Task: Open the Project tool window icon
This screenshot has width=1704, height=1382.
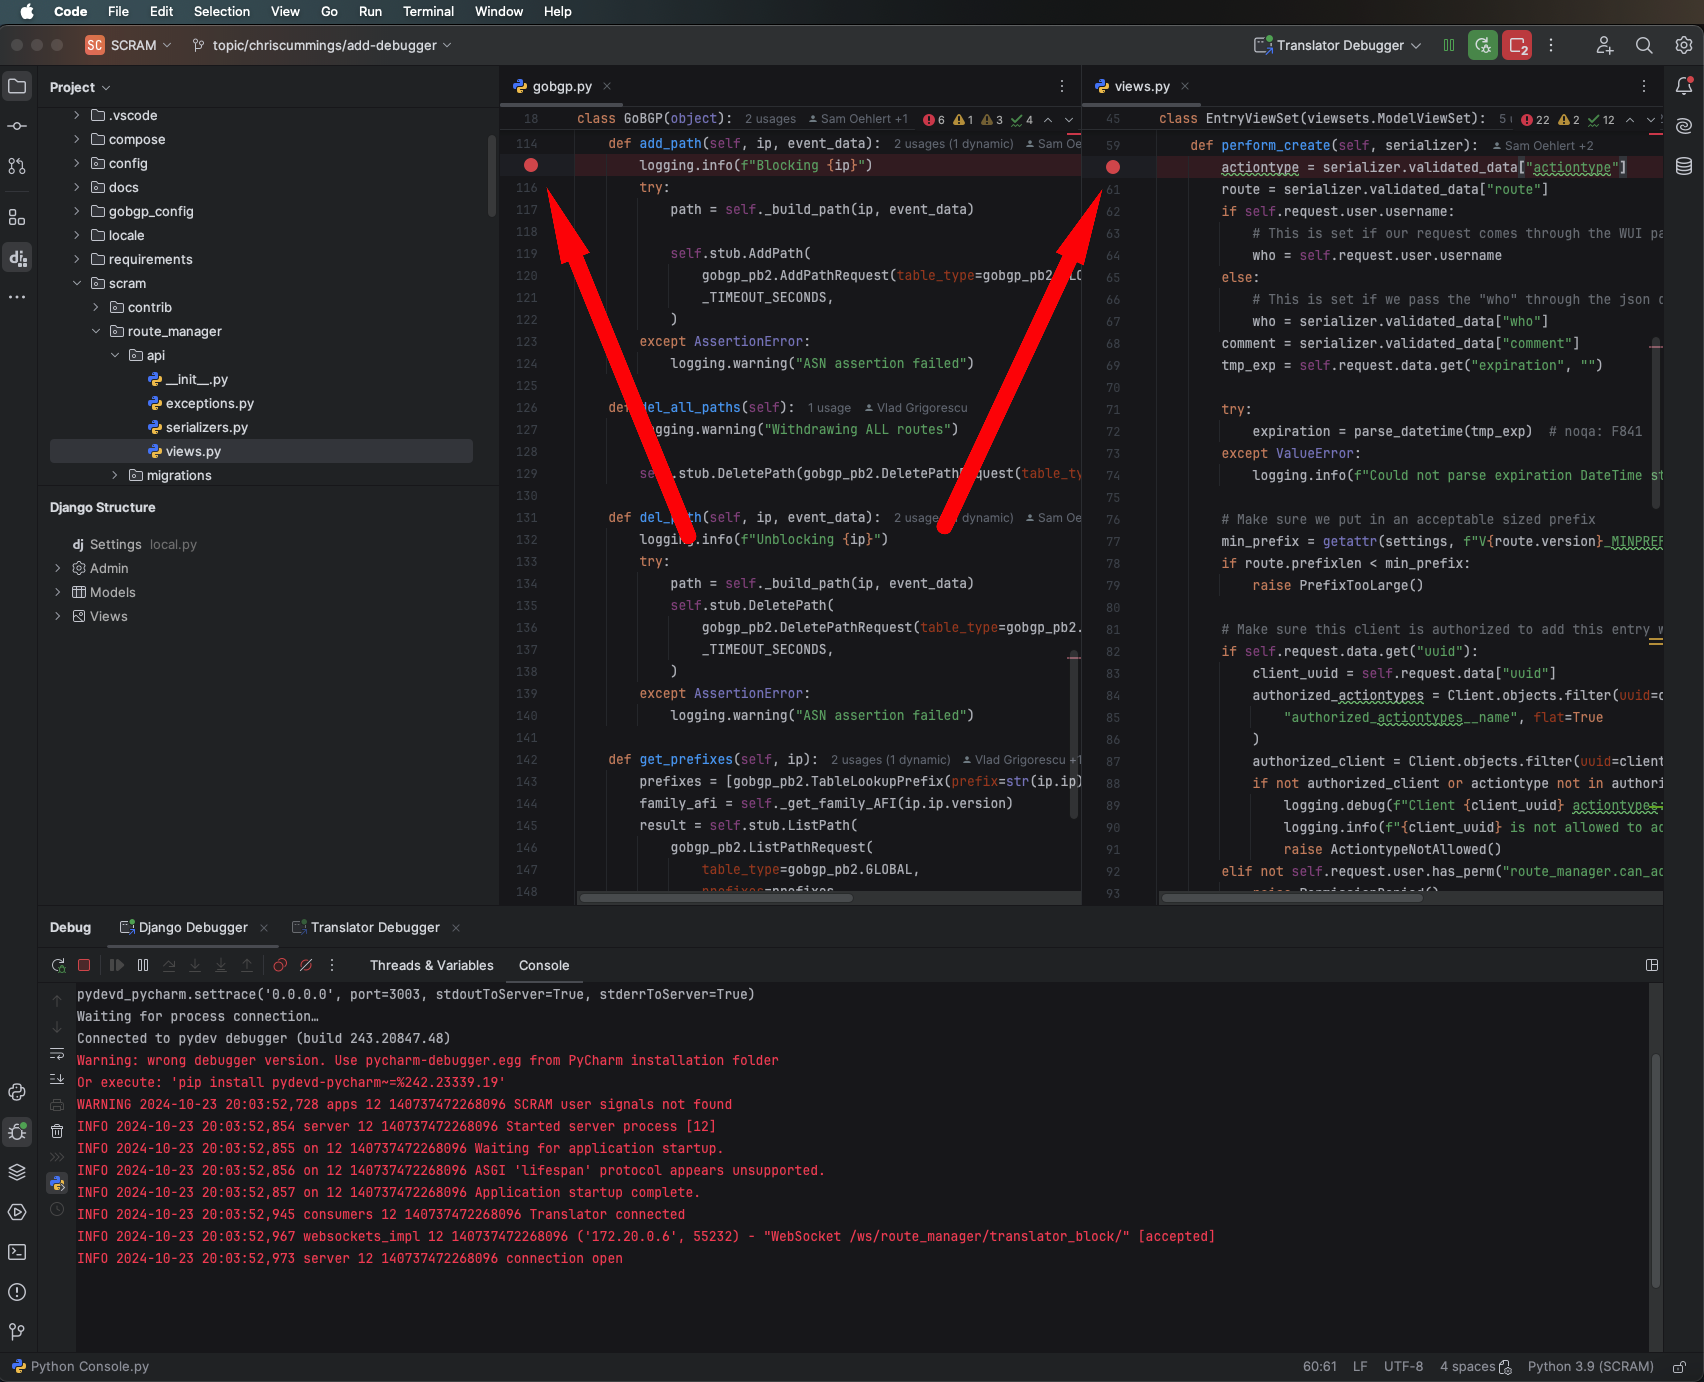Action: pyautogui.click(x=17, y=86)
